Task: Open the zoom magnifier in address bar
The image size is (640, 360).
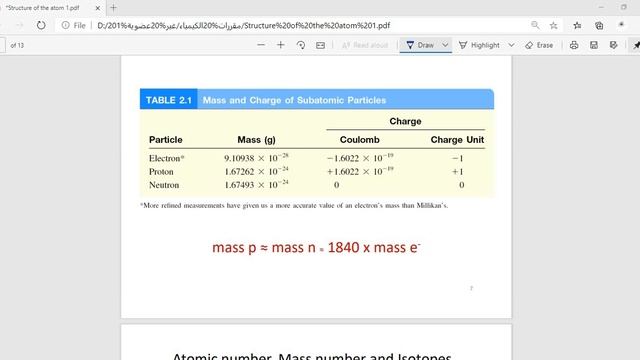Action: 535,25
